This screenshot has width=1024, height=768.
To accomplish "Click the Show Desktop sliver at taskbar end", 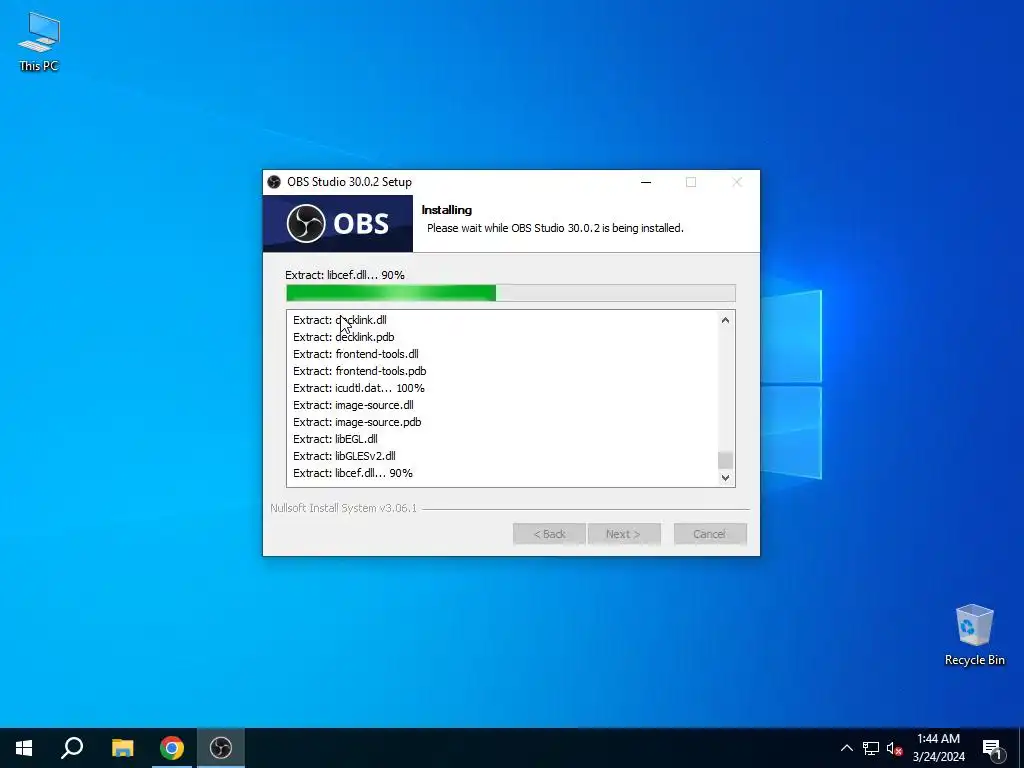I will [1021, 748].
